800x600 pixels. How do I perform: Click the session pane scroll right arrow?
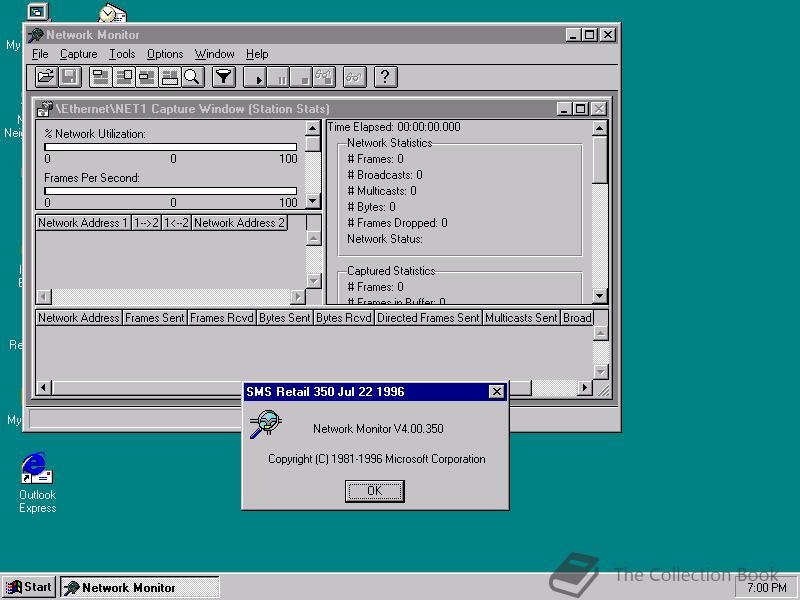click(297, 296)
